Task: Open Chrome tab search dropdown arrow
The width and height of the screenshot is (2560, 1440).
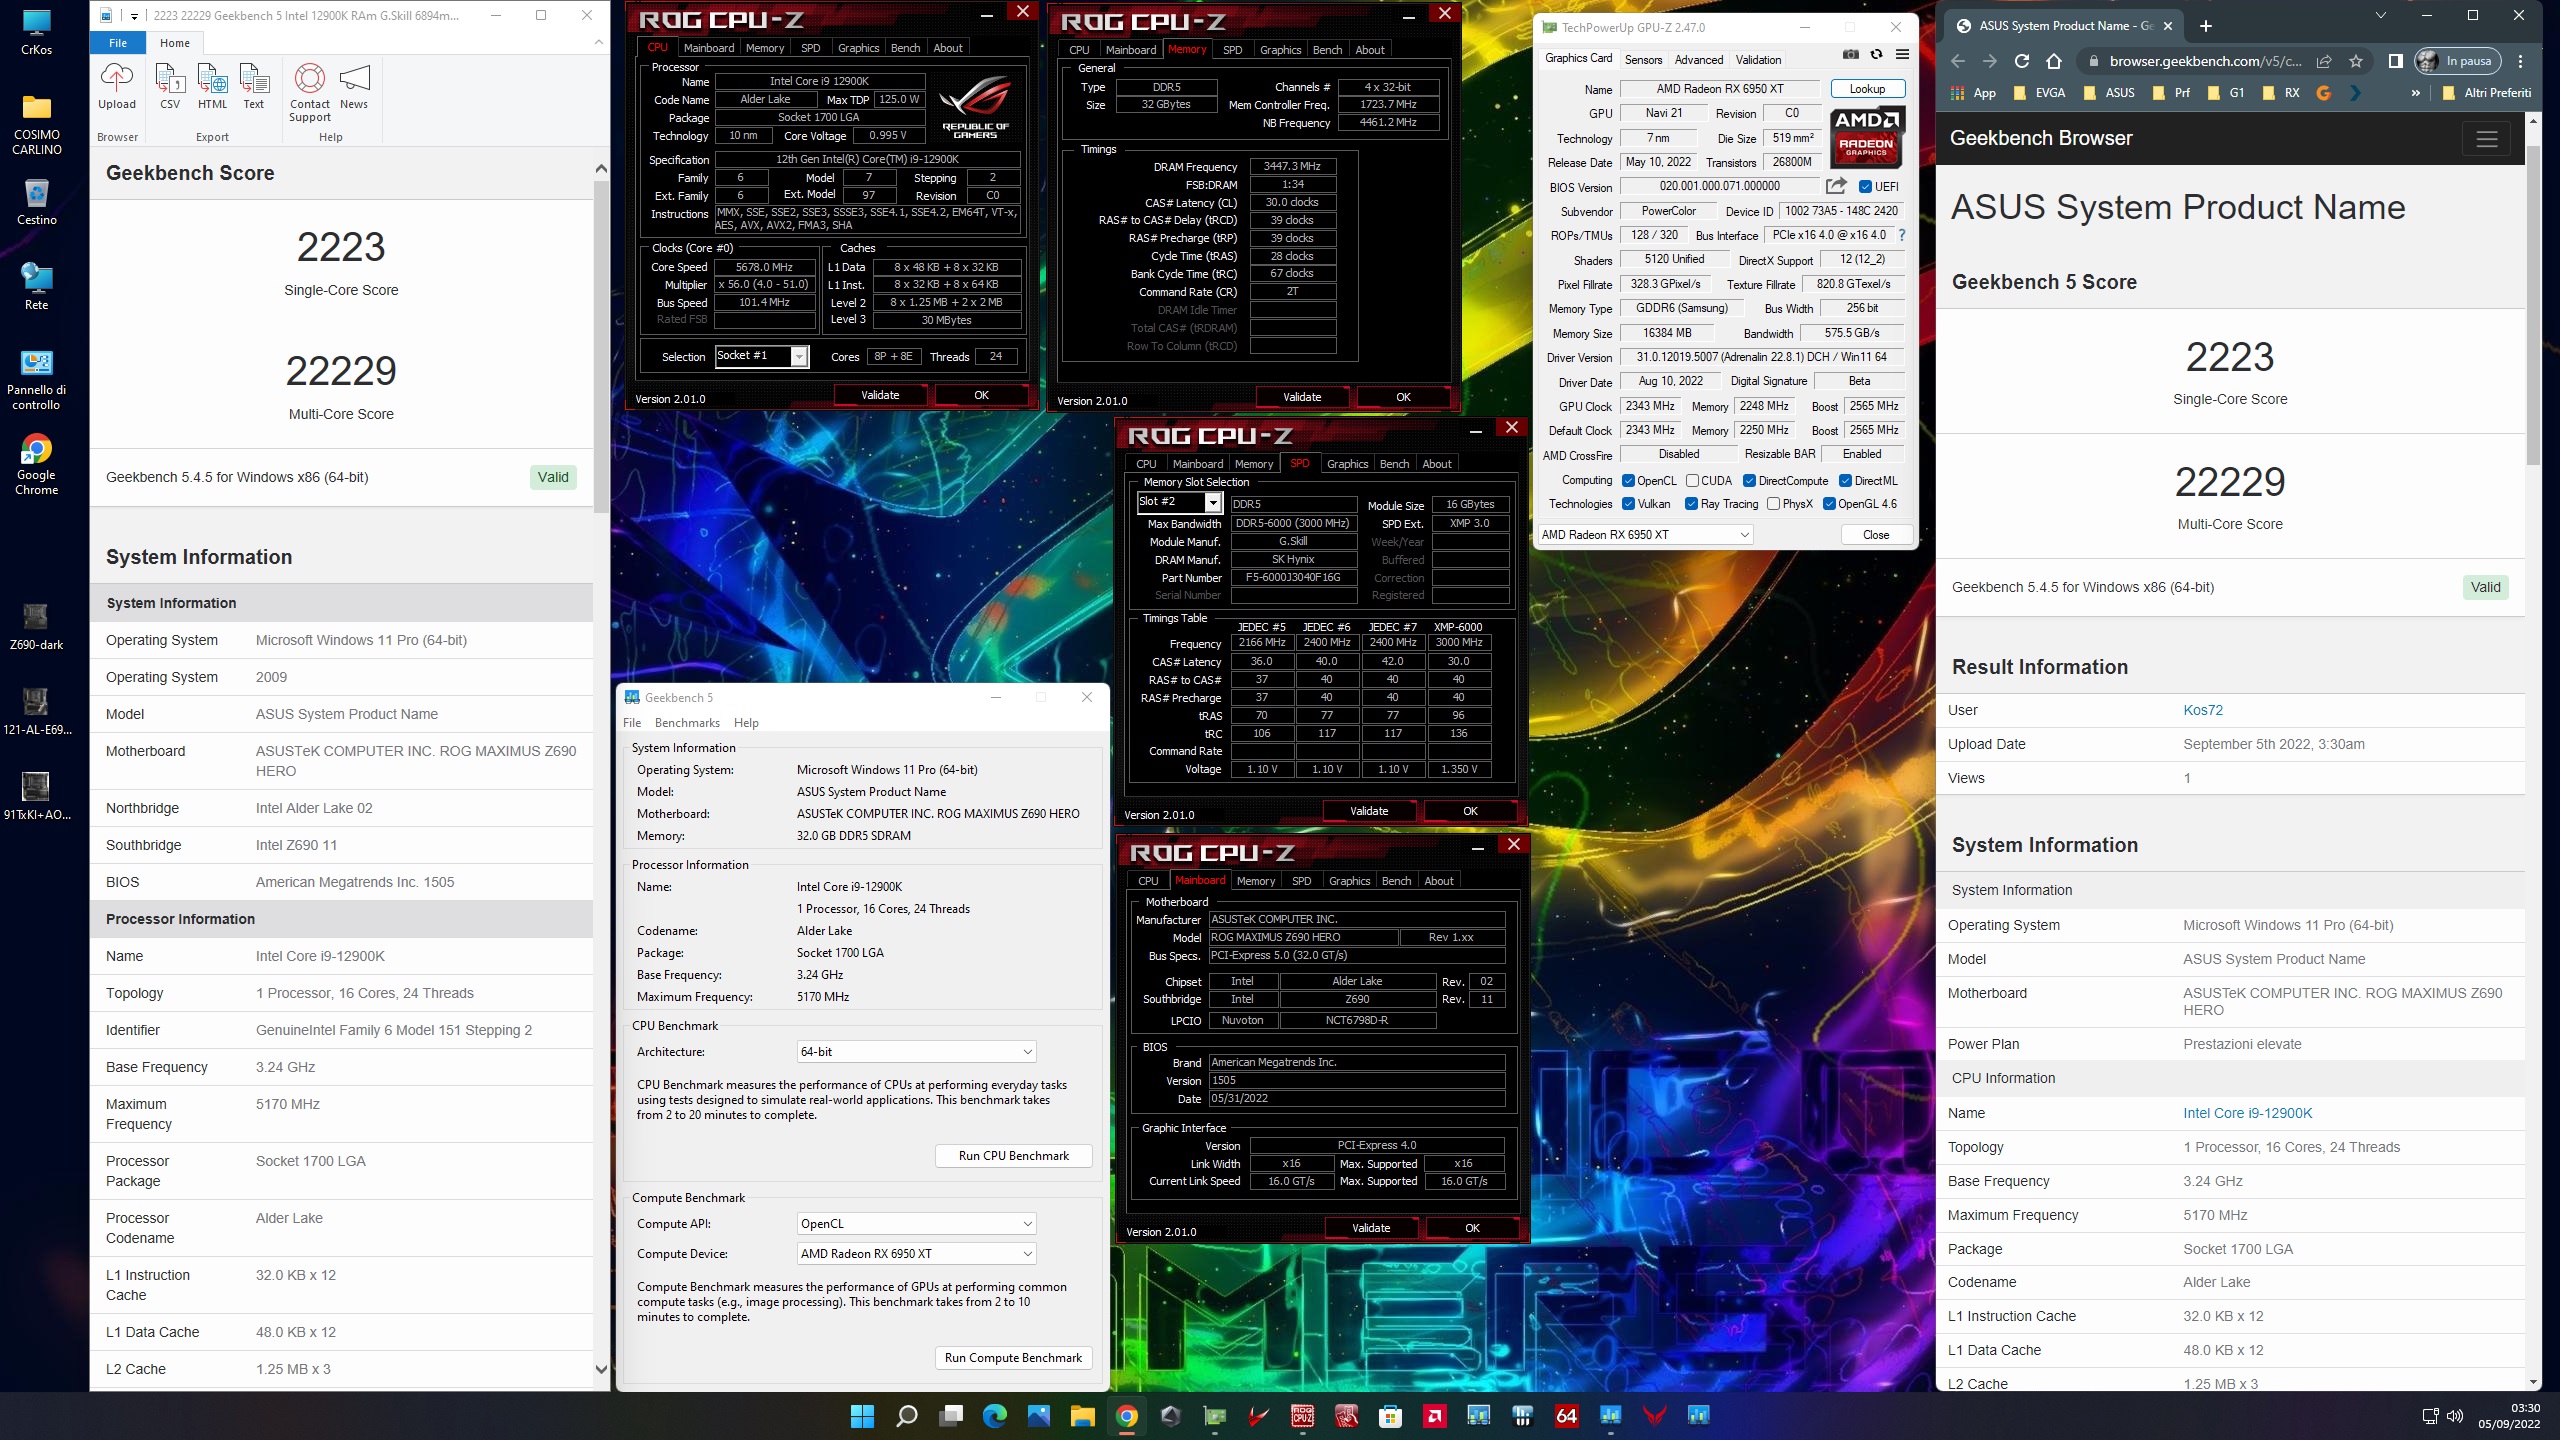Action: click(x=2381, y=15)
